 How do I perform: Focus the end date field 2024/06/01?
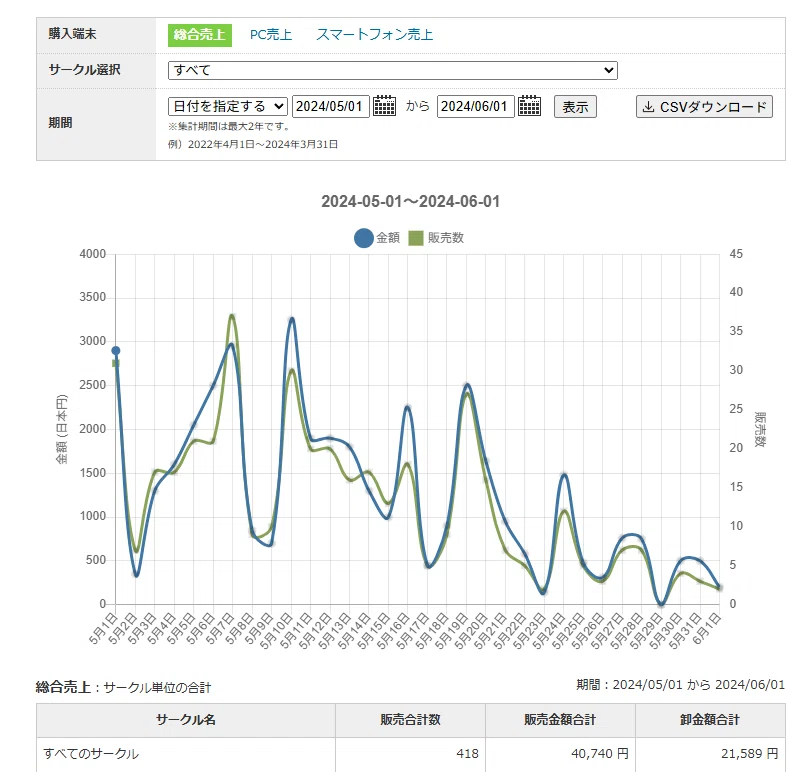pyautogui.click(x=476, y=107)
